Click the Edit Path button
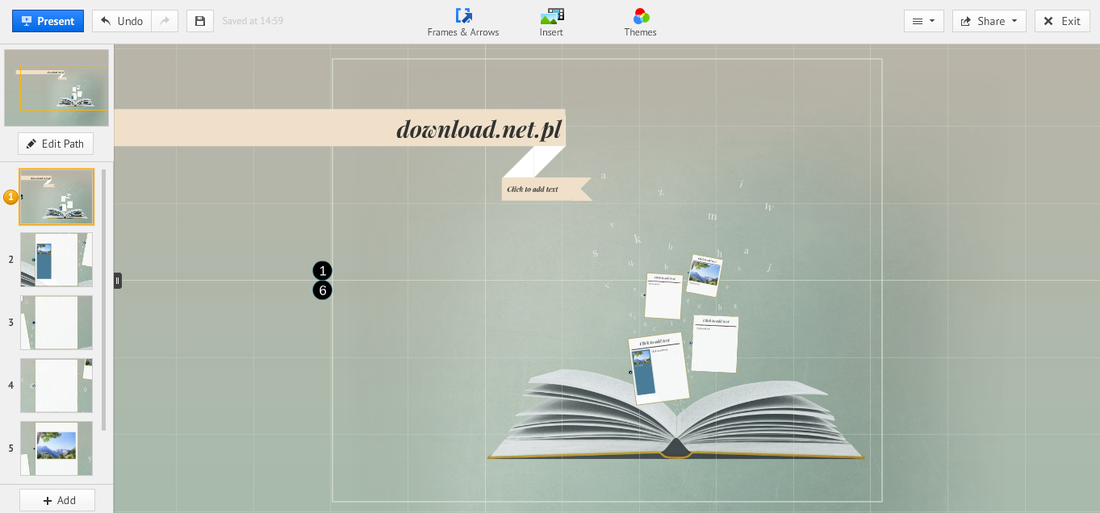1100x513 pixels. [55, 144]
